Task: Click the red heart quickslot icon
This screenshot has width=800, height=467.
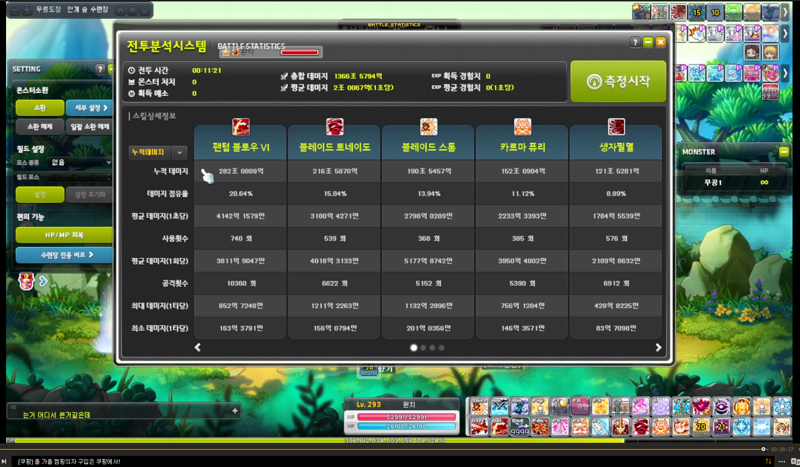Action: [701, 407]
